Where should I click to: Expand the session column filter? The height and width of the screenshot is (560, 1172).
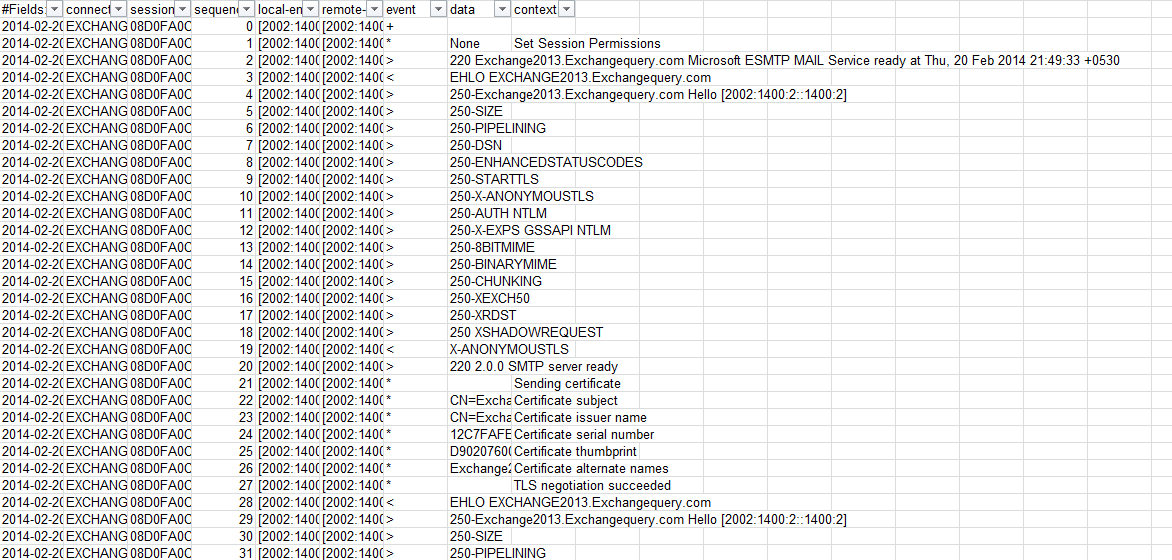tap(183, 9)
